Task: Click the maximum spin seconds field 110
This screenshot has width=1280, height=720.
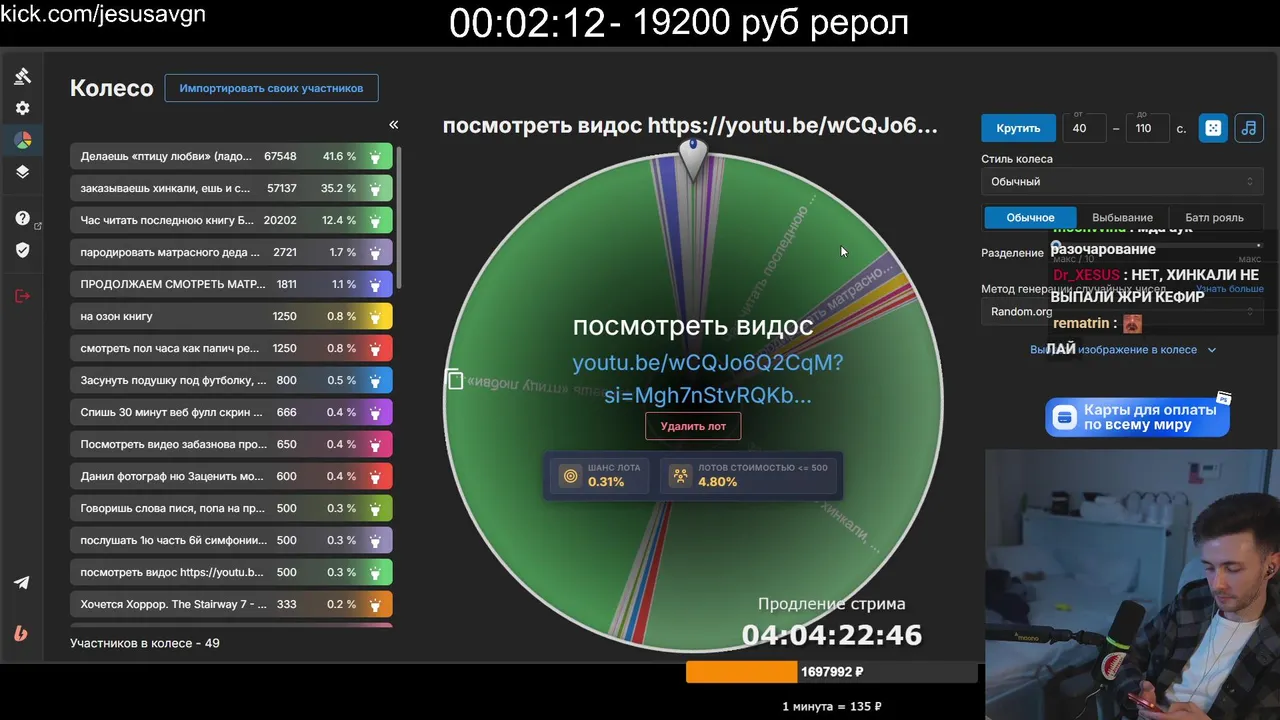Action: 1147,128
